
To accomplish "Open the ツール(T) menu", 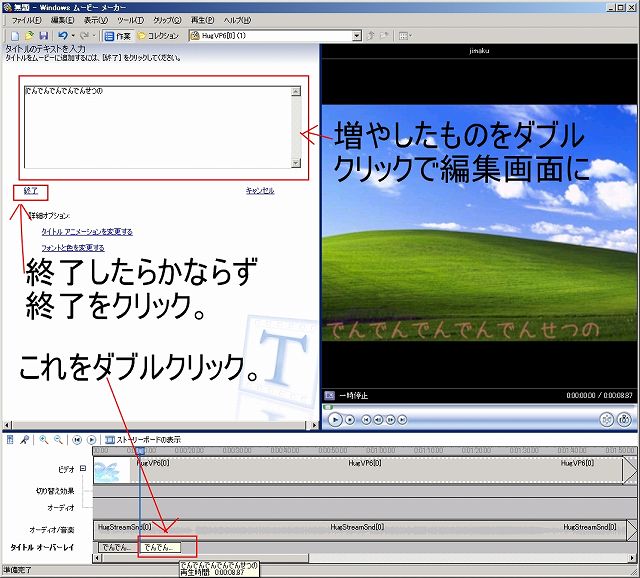I will [x=130, y=20].
